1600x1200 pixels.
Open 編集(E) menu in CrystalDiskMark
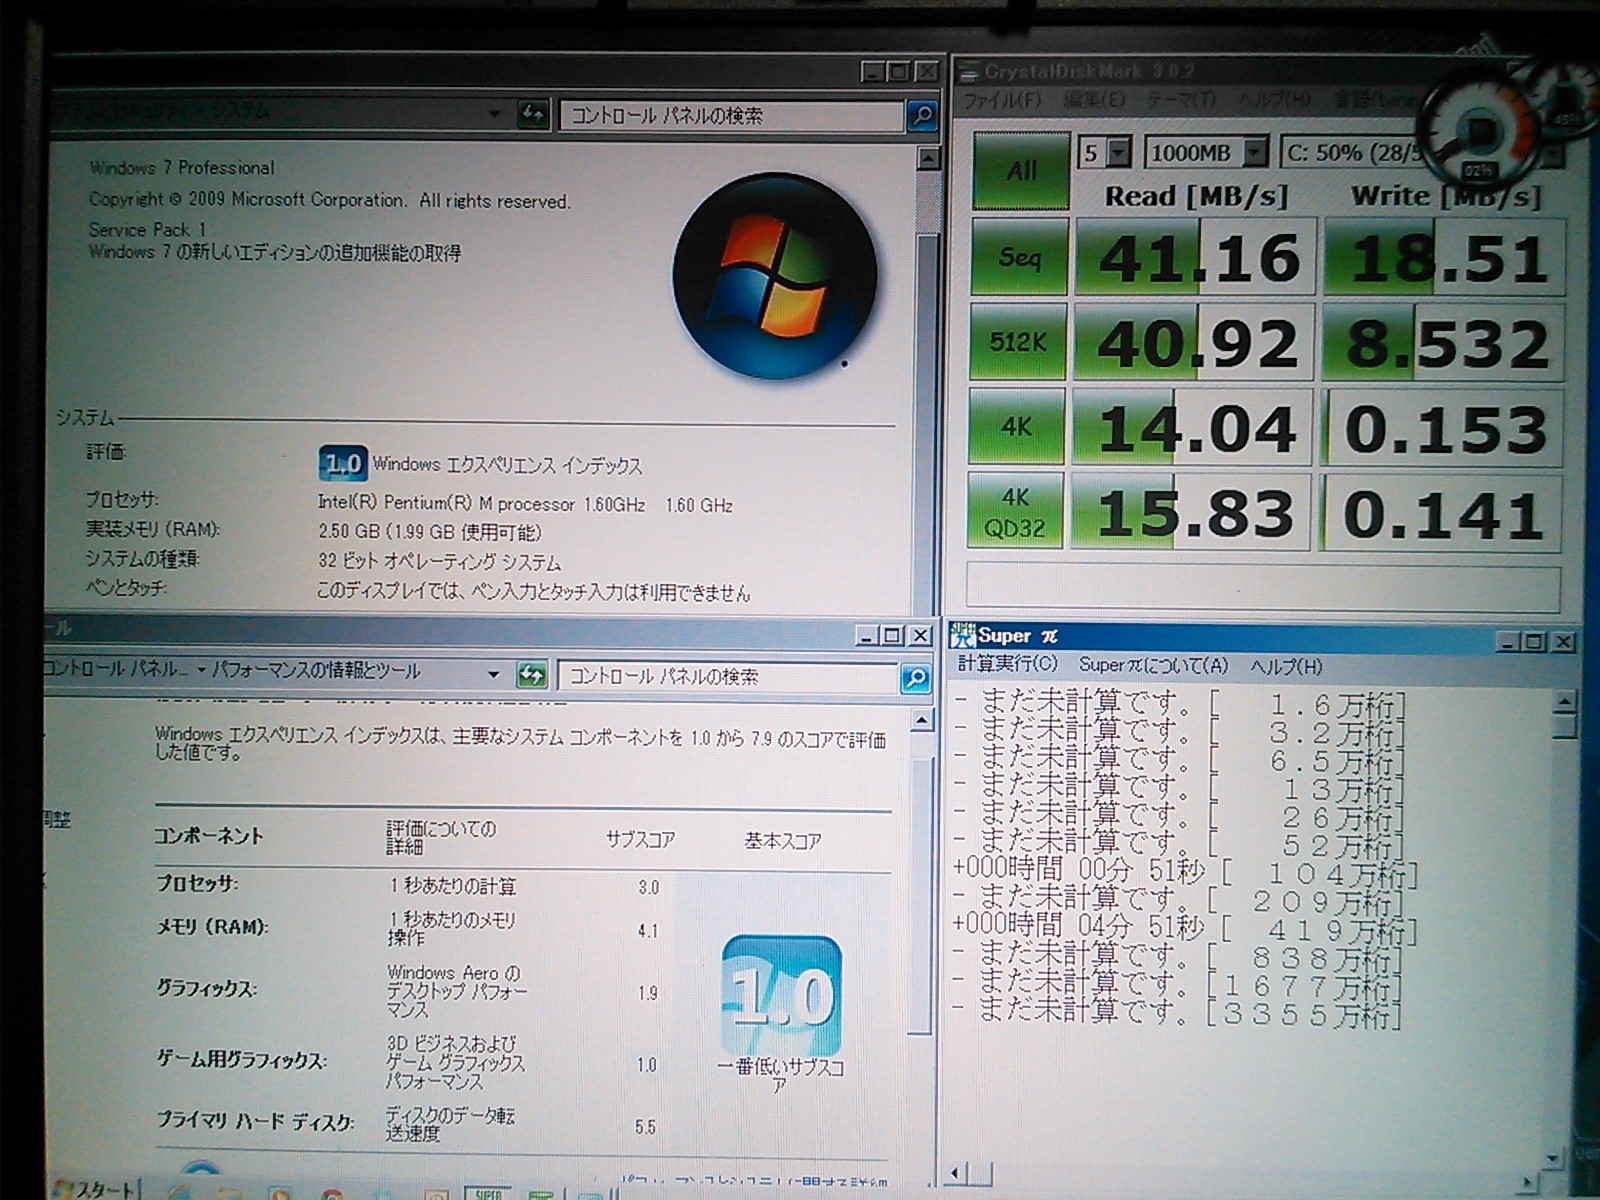[x=1094, y=100]
